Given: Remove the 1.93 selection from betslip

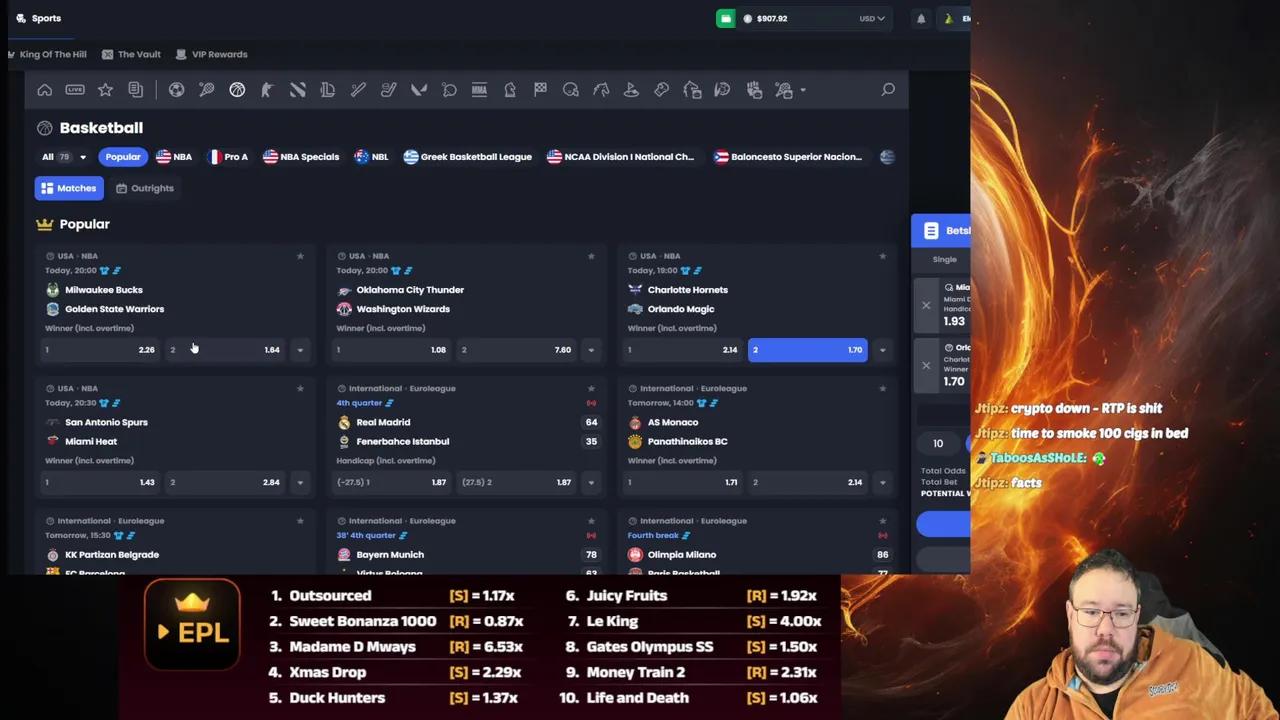Looking at the screenshot, I should (x=926, y=305).
